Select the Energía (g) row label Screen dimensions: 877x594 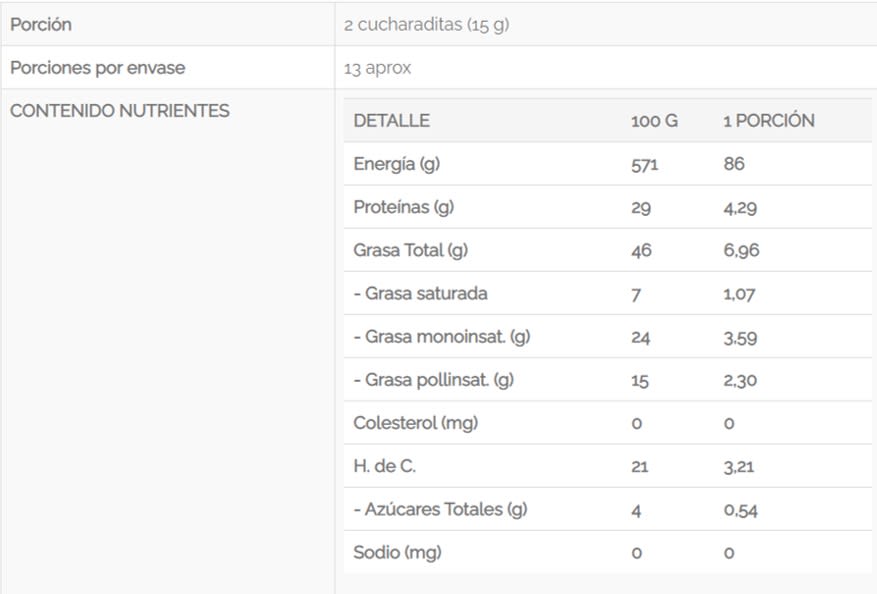coord(397,164)
